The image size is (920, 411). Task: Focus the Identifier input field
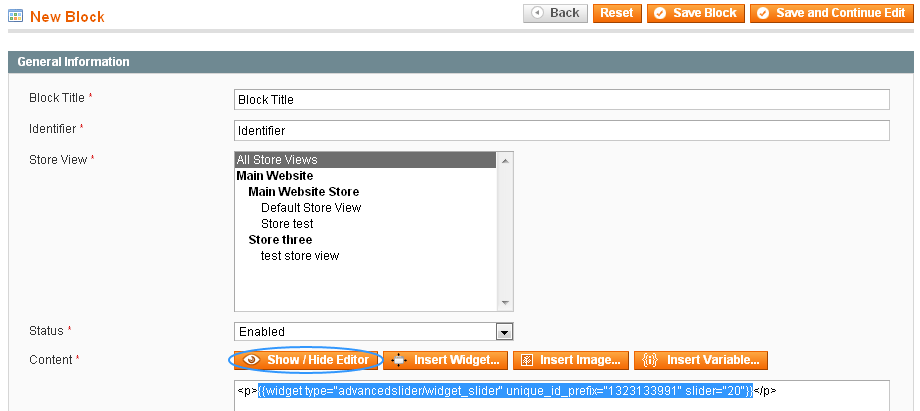(x=562, y=130)
